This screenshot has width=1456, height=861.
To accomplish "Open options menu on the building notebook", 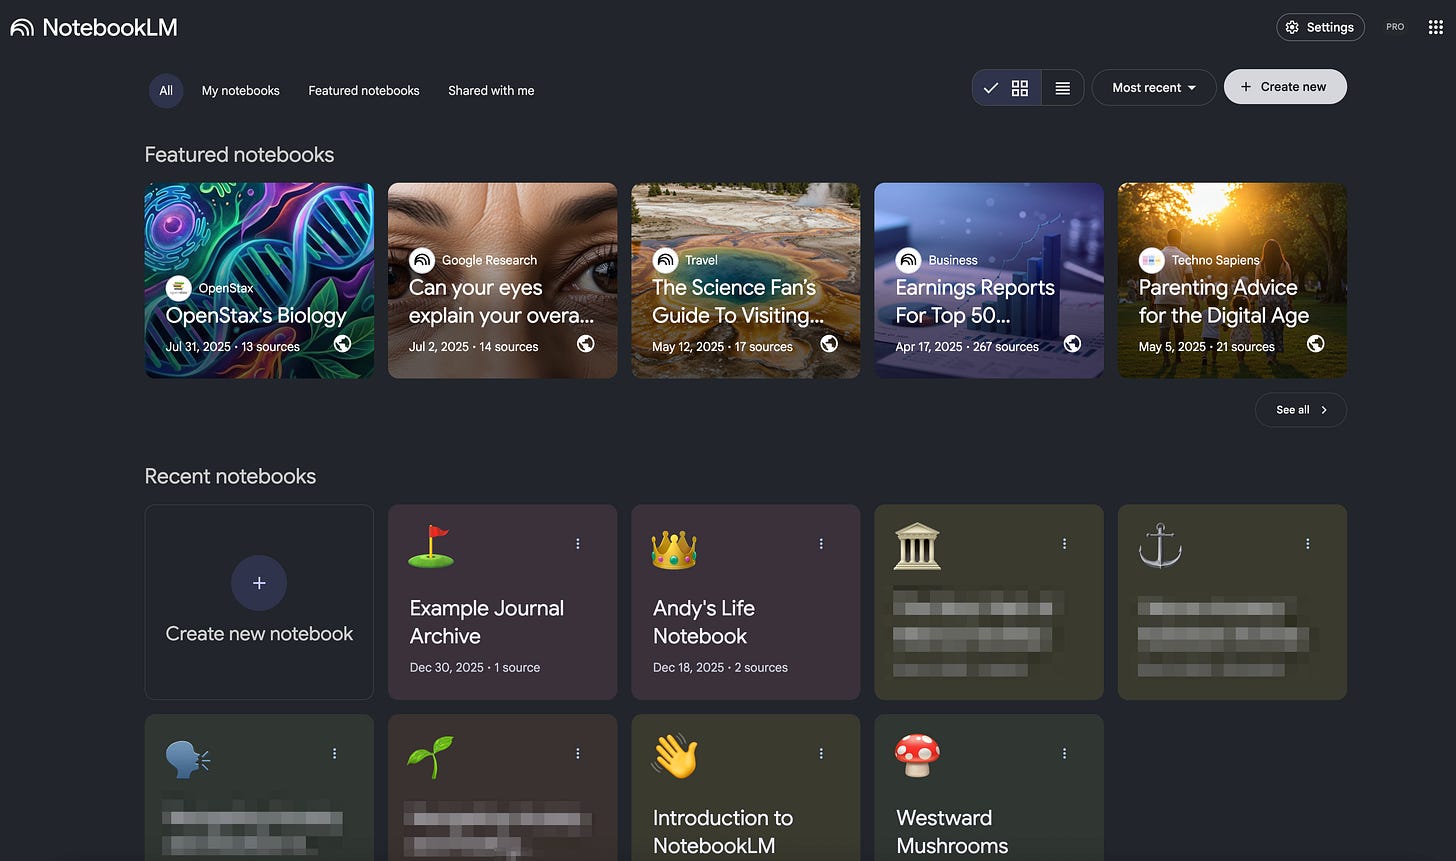I will (x=1065, y=544).
